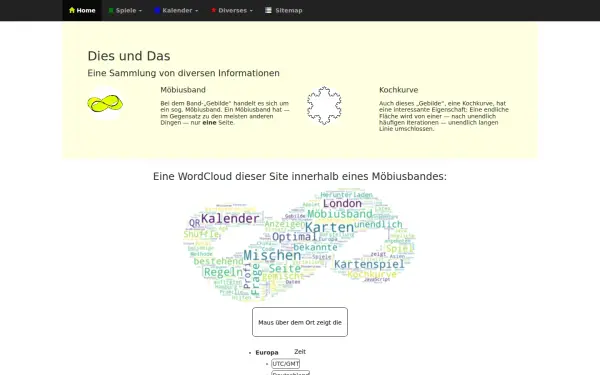Click the yellow Möbiusband thumbnail image

pyautogui.click(x=105, y=103)
